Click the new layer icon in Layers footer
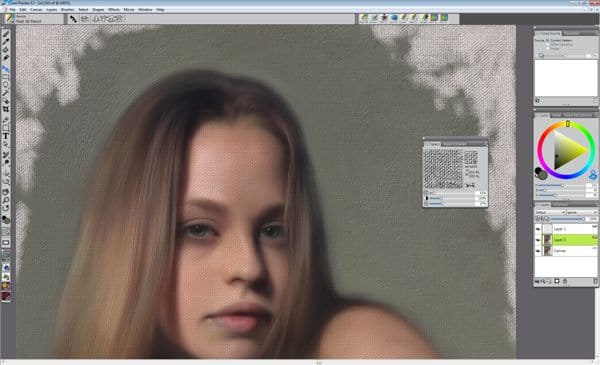Screen dimensions: 600x365 (x=557, y=281)
